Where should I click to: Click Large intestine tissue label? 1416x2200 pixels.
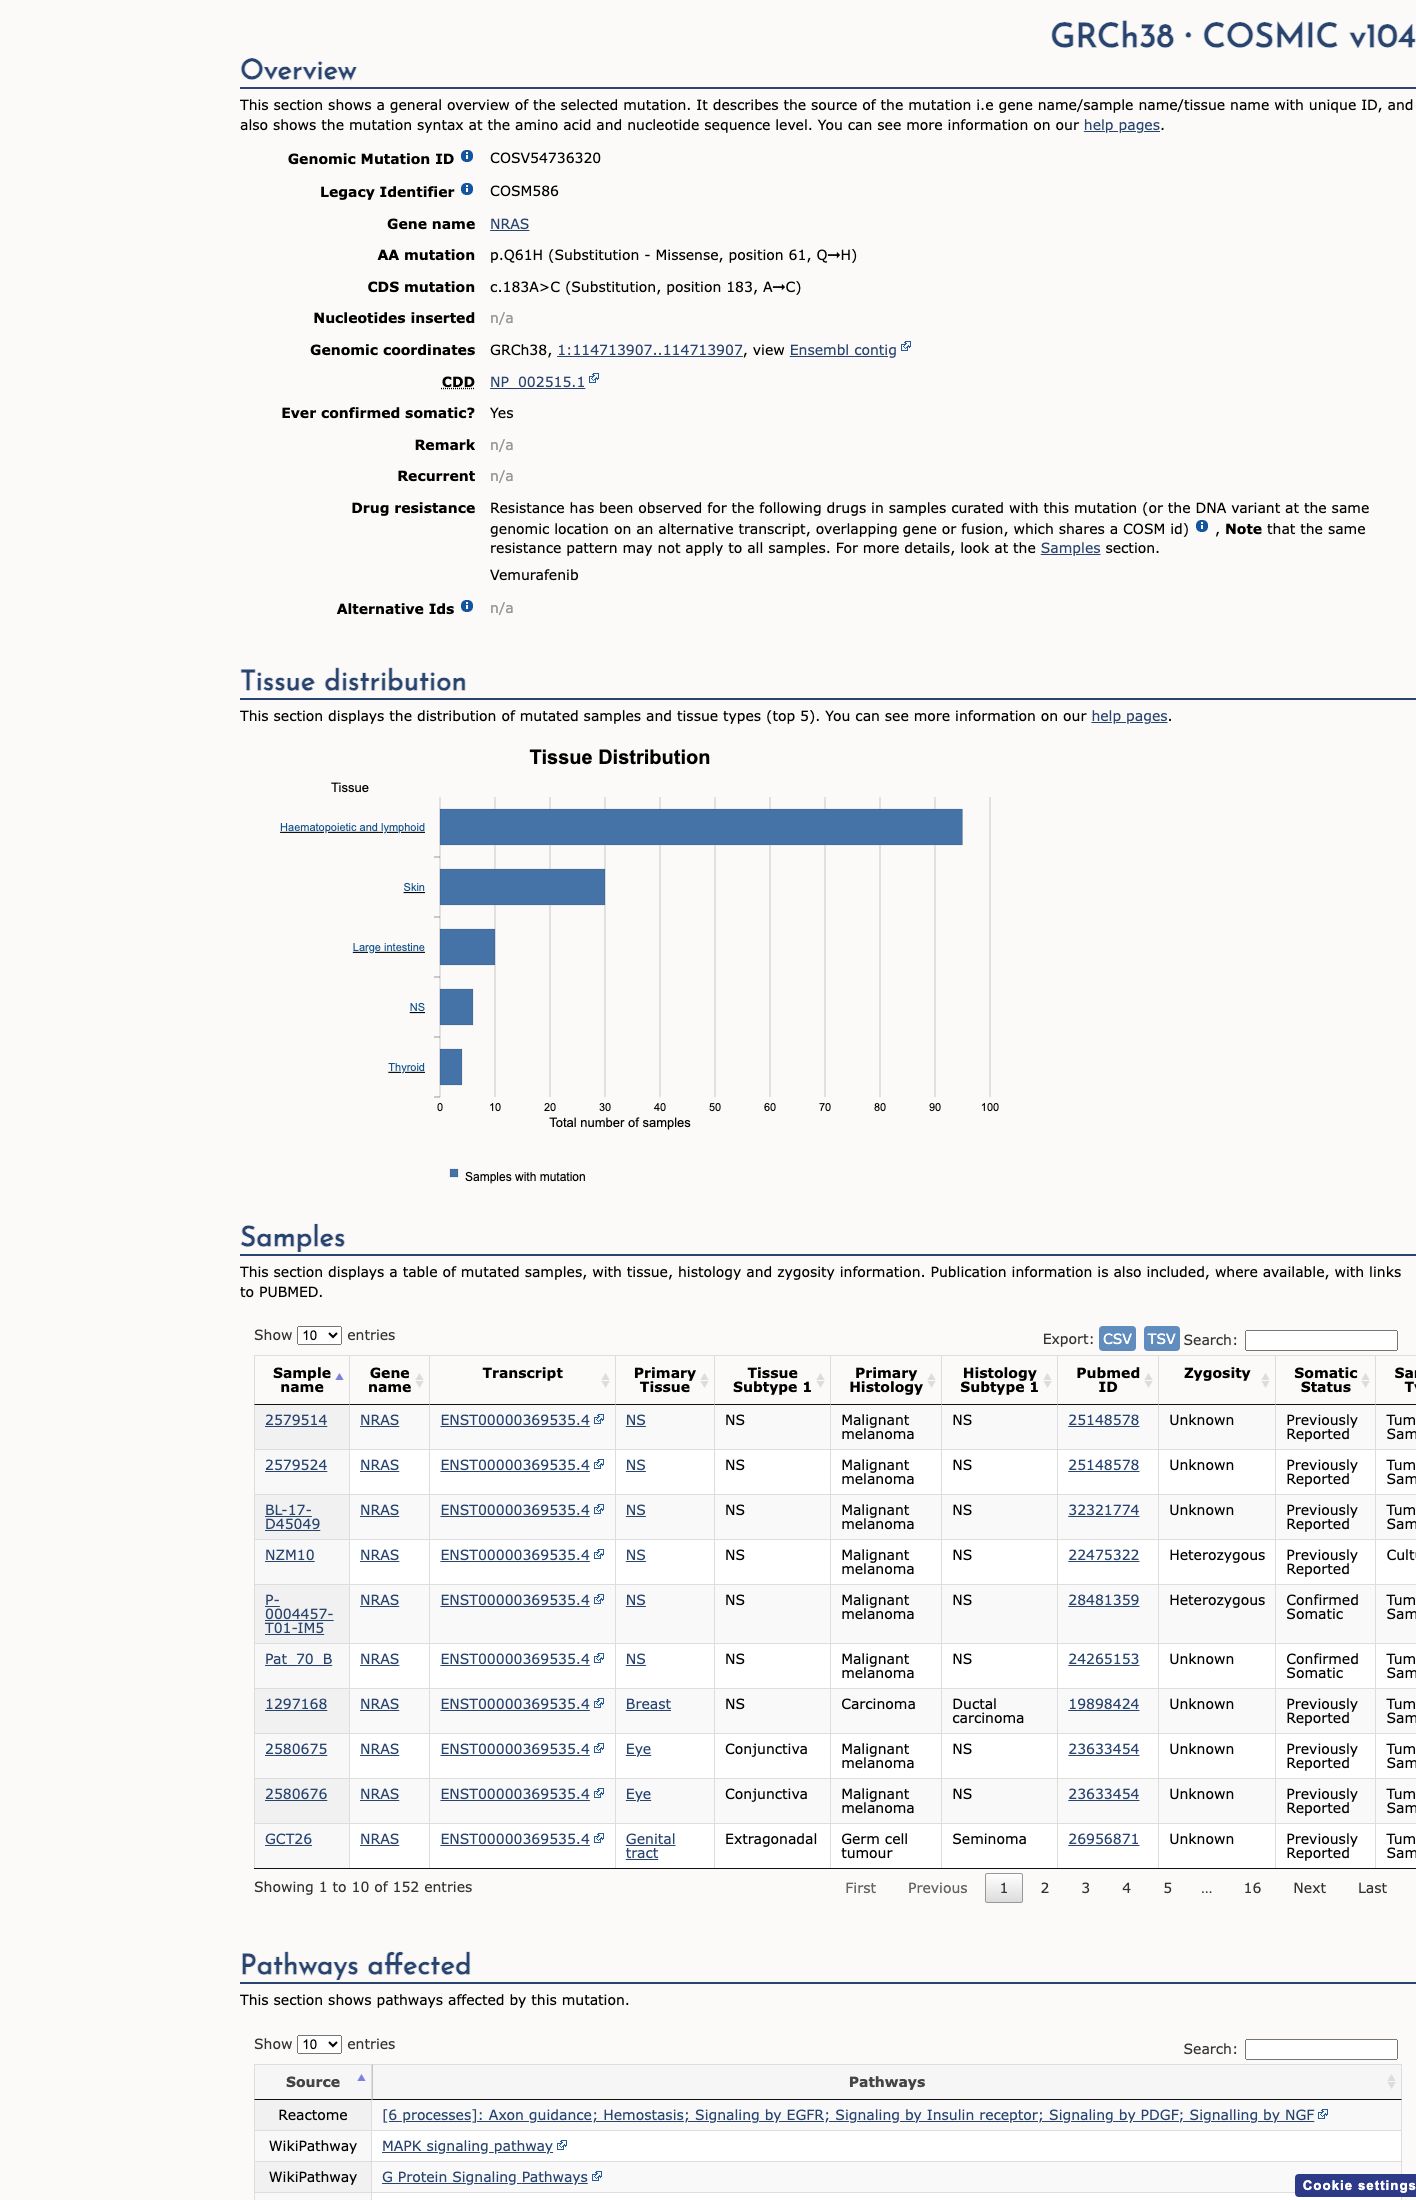point(388,947)
